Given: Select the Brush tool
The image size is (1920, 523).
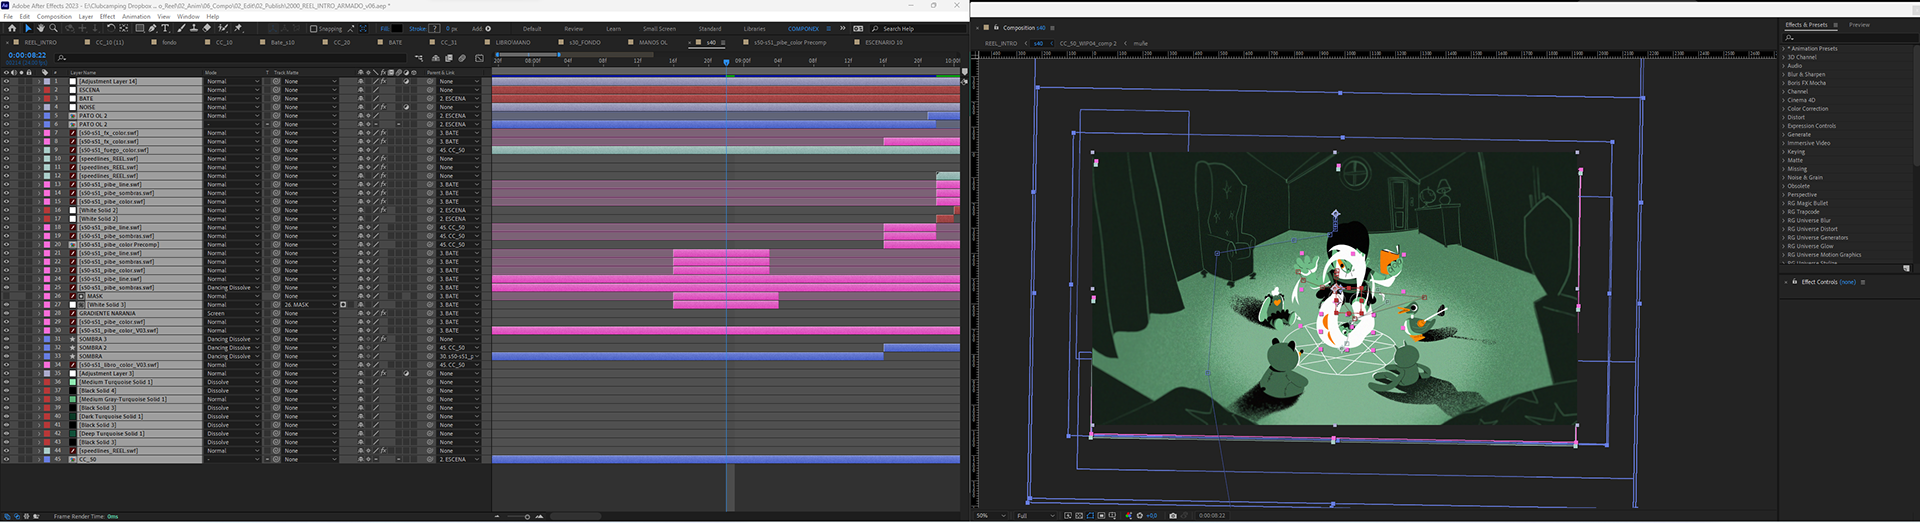Looking at the screenshot, I should (x=181, y=28).
